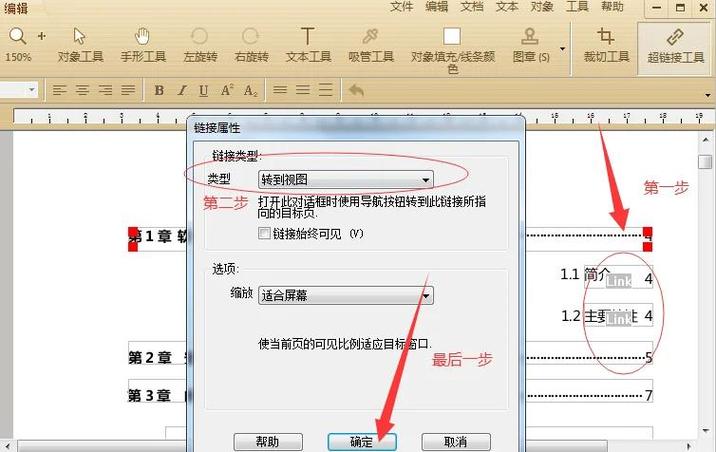Viewport: 716px width, 452px height.
Task: Open the stamp tool dropdown arrow
Action: click(x=563, y=49)
